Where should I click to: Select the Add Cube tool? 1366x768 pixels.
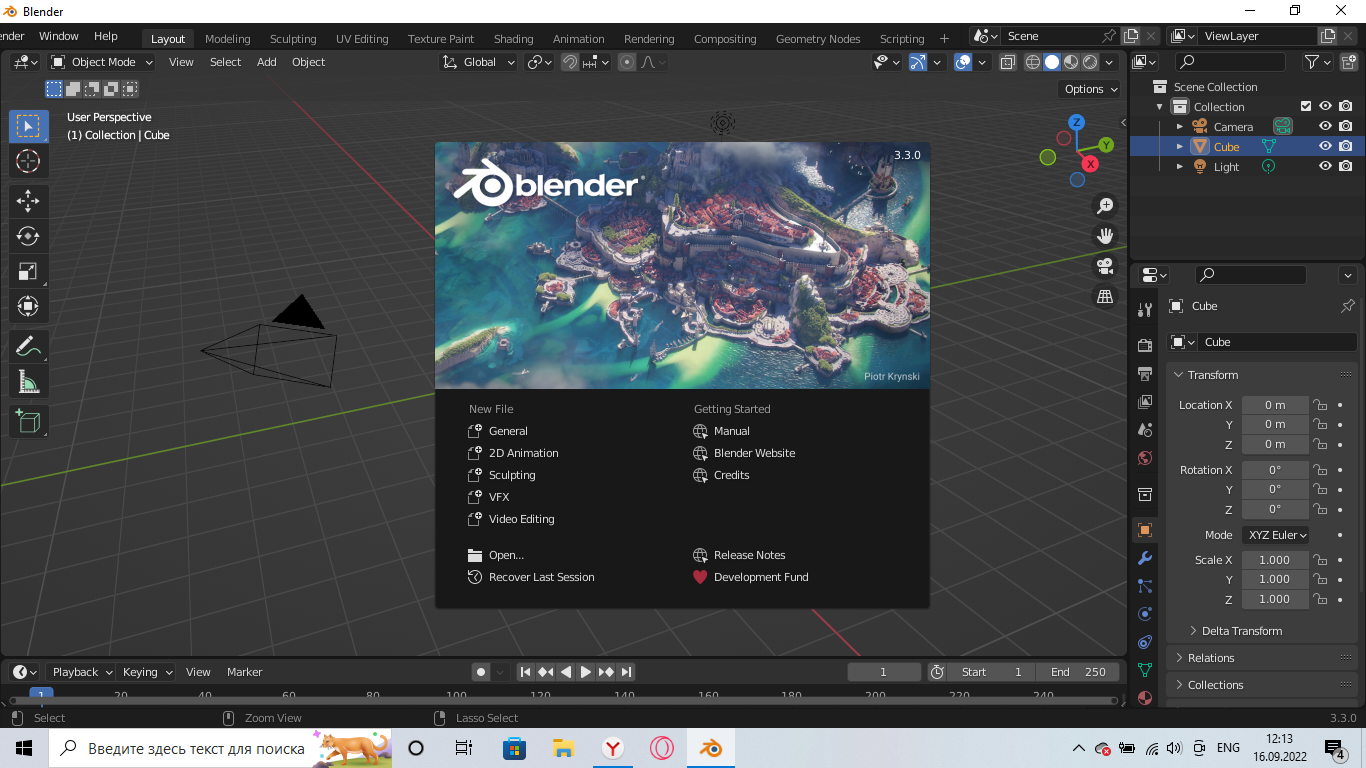pos(28,421)
